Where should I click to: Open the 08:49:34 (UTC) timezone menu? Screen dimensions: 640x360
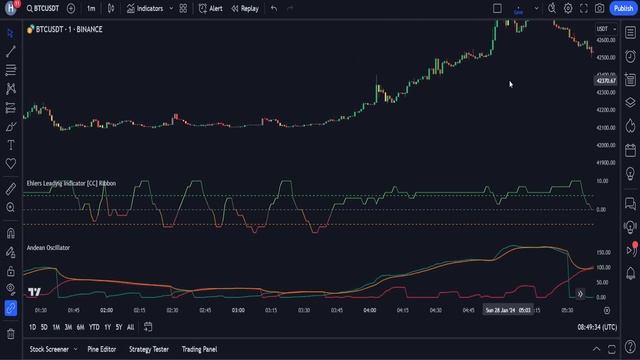(x=597, y=327)
